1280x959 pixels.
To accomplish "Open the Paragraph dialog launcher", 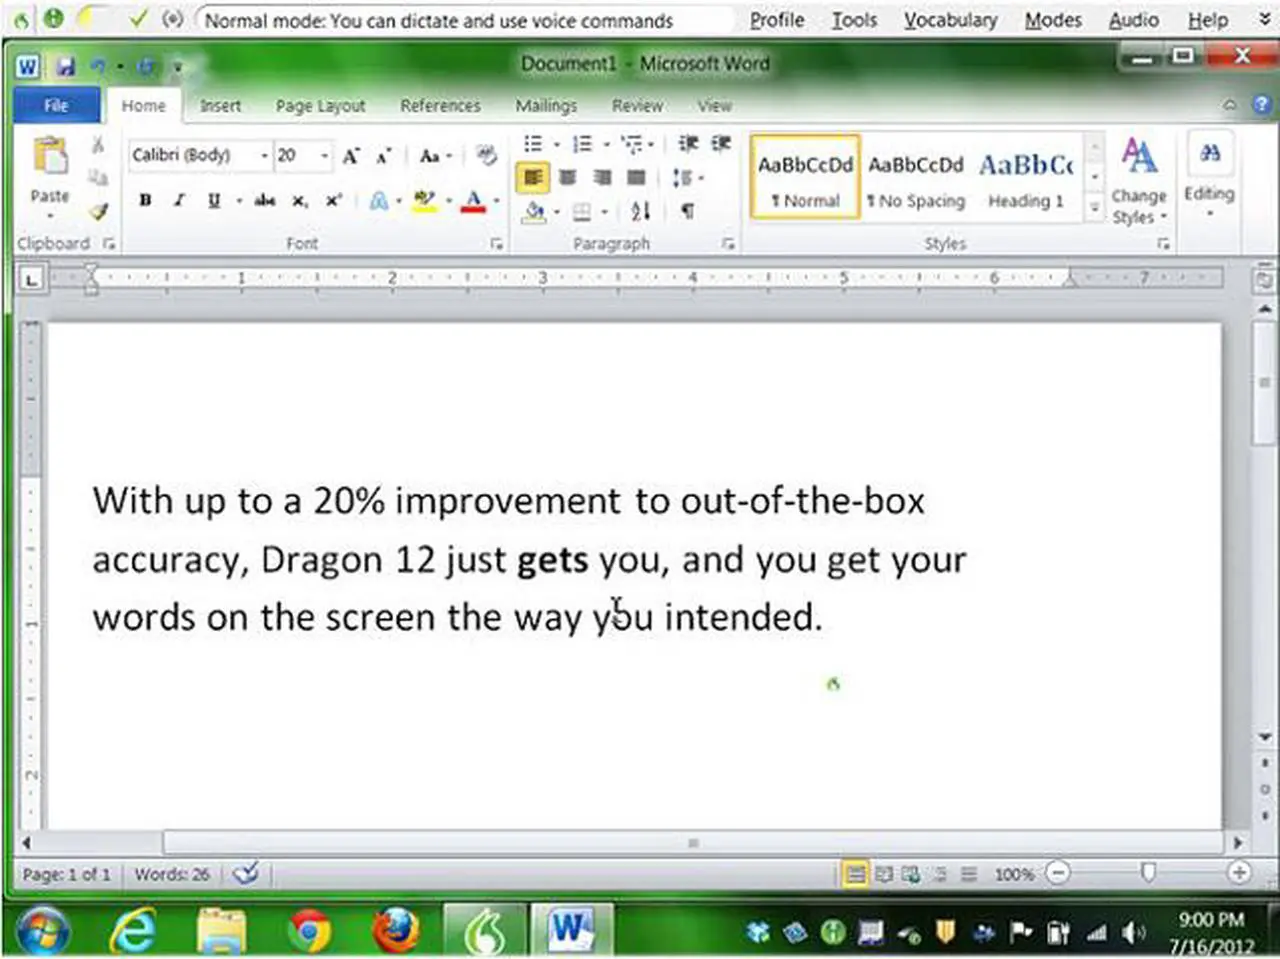I will 728,244.
